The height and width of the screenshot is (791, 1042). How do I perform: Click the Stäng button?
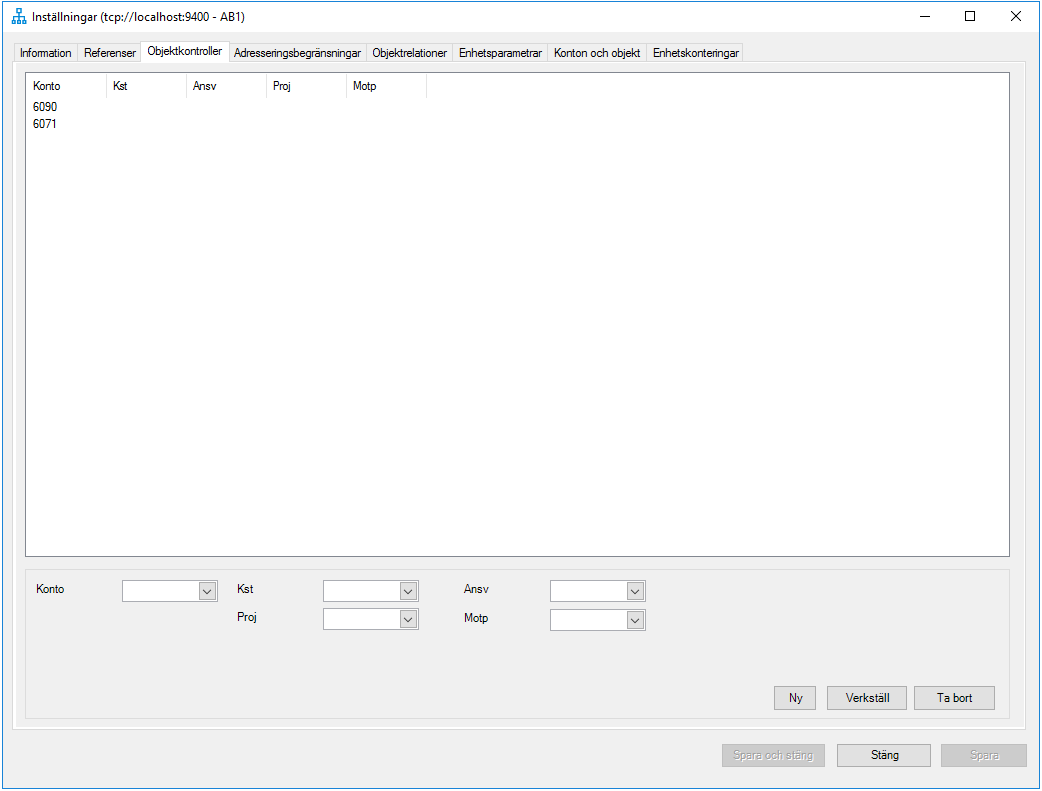883,755
